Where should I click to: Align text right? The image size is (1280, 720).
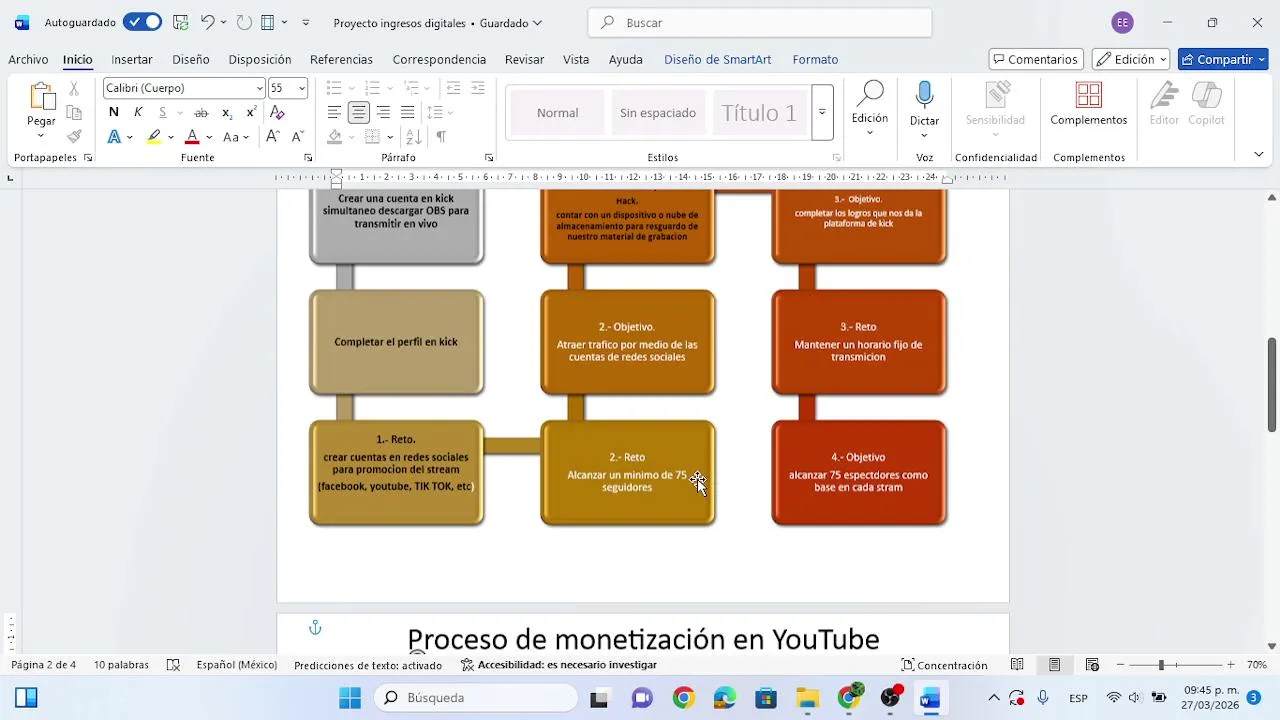pos(383,112)
